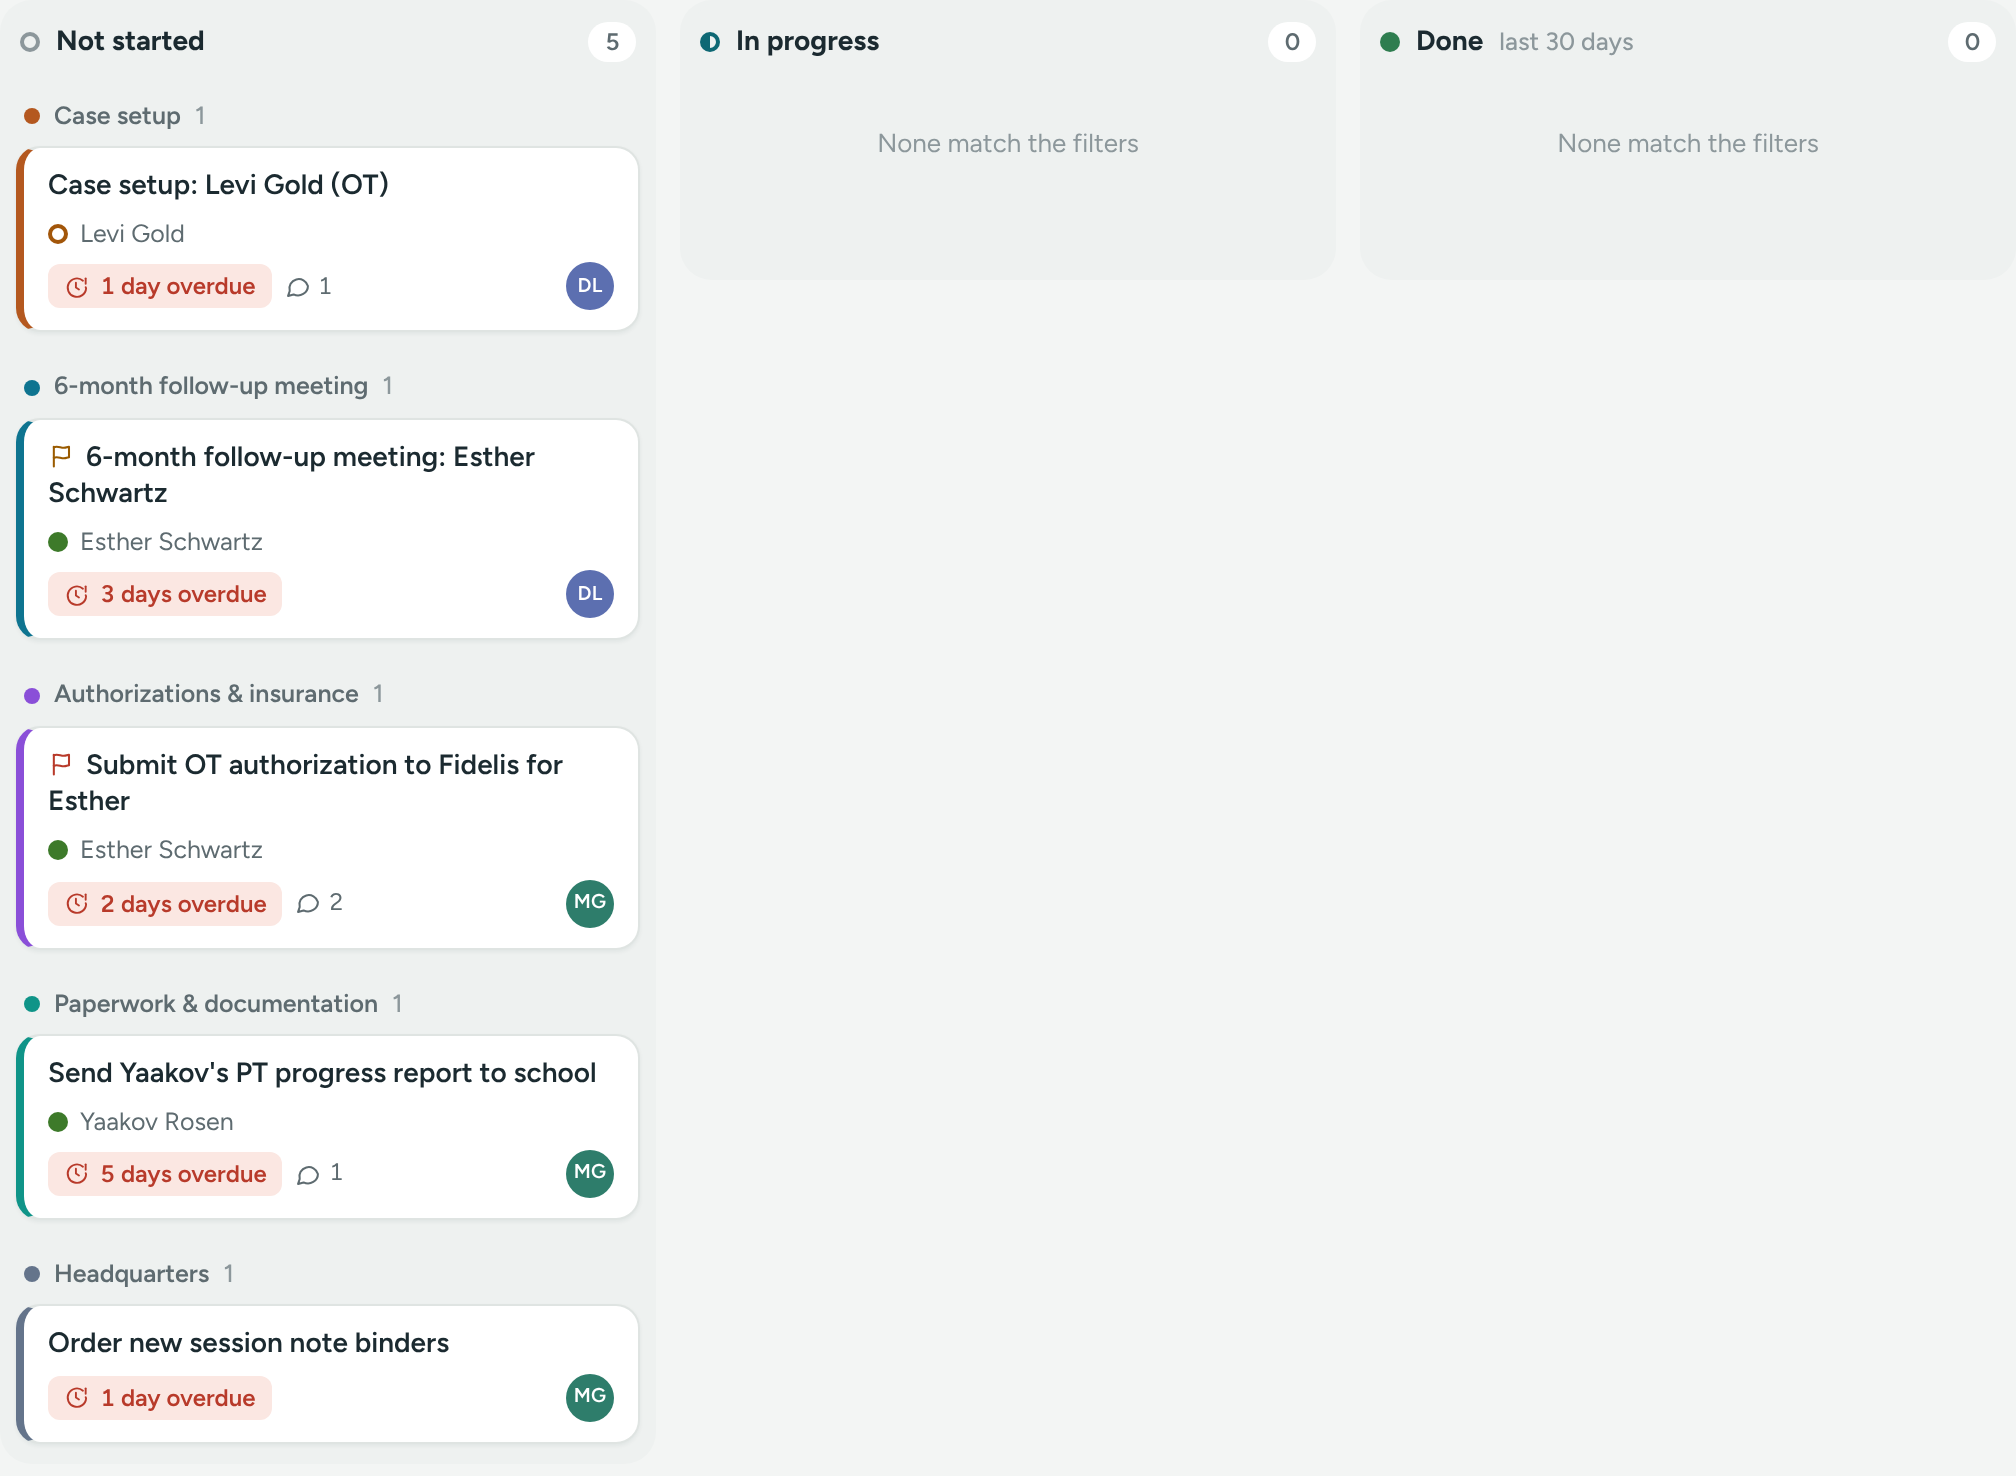Click the flag icon on 6-month follow-up card
Viewport: 2016px width, 1476px height.
tap(61, 457)
